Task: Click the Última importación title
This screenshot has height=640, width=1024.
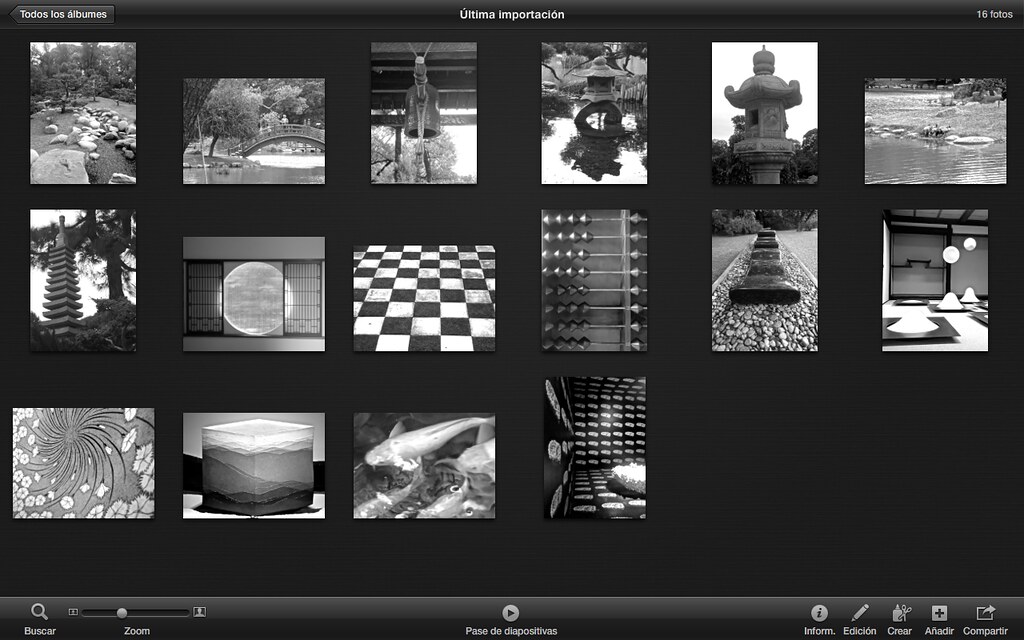Action: [x=512, y=14]
